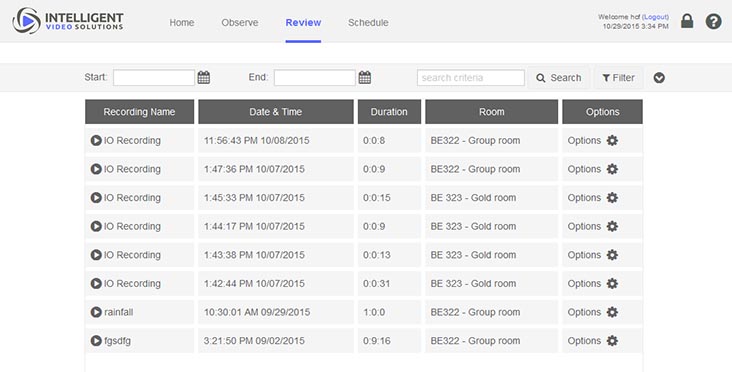732x372 pixels.
Task: Click the search criteria text box
Action: 471,77
